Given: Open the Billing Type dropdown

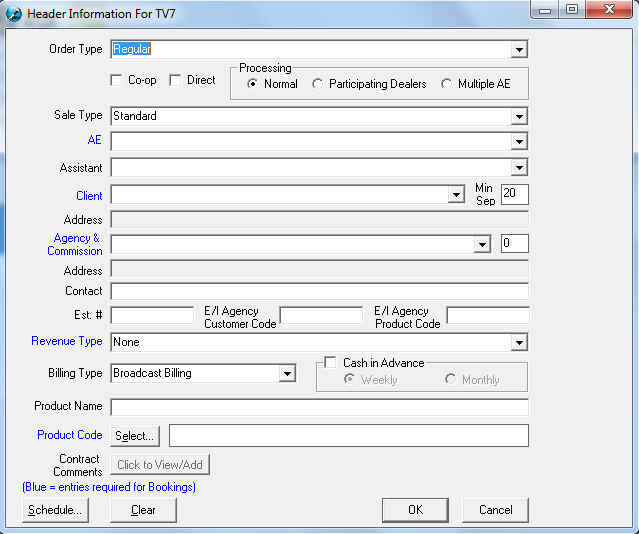Looking at the screenshot, I should pyautogui.click(x=287, y=374).
